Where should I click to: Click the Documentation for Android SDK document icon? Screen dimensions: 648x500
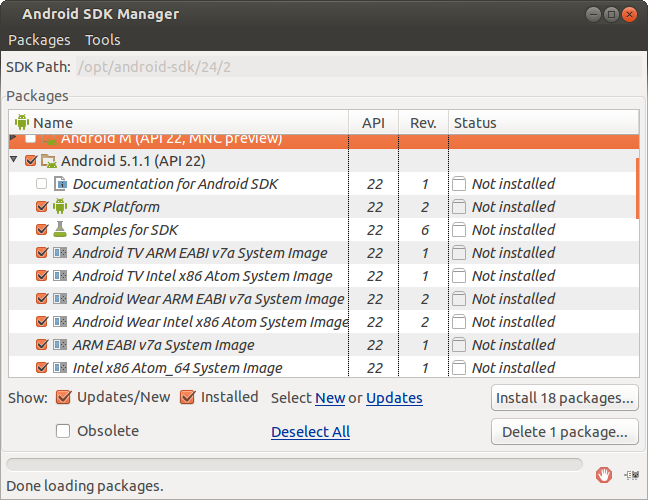point(60,183)
